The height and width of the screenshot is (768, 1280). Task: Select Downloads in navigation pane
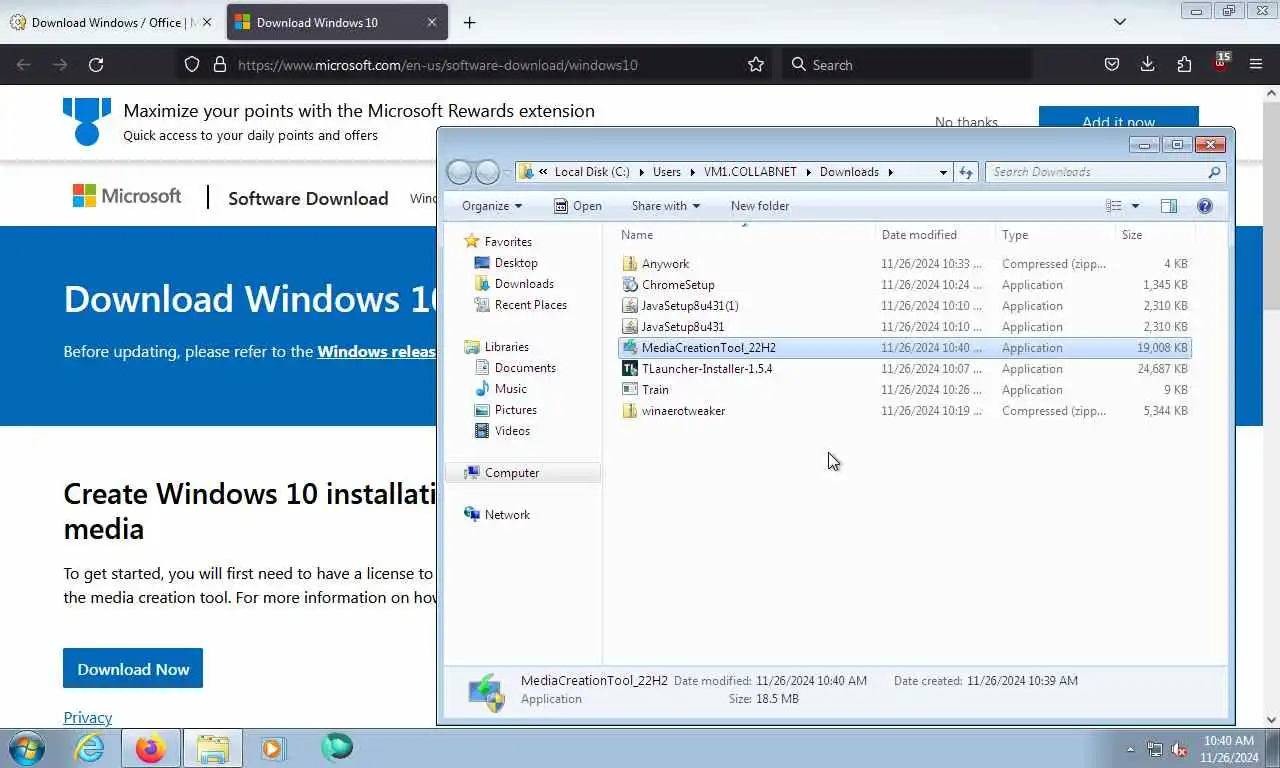point(514,284)
